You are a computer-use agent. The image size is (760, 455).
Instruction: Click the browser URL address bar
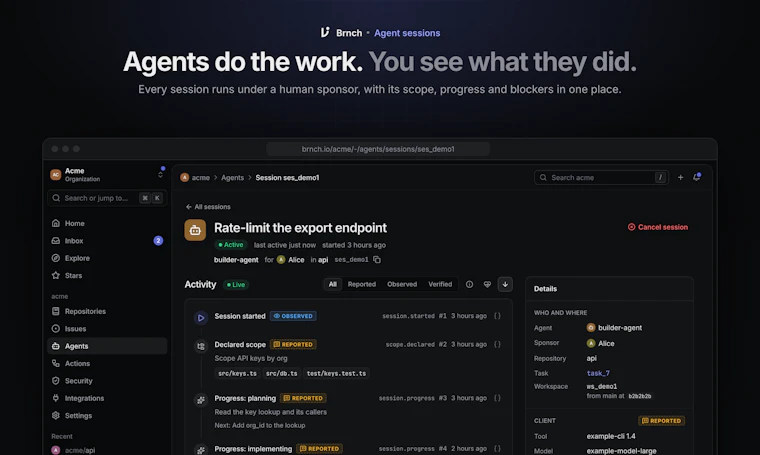378,149
